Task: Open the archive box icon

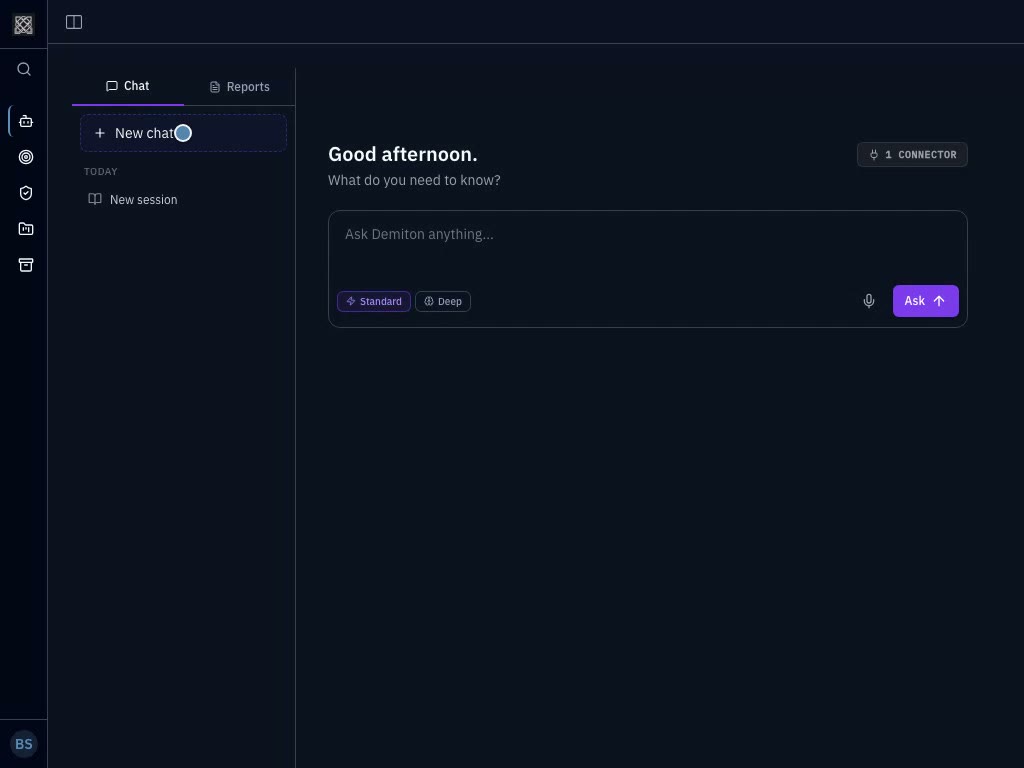Action: [26, 264]
